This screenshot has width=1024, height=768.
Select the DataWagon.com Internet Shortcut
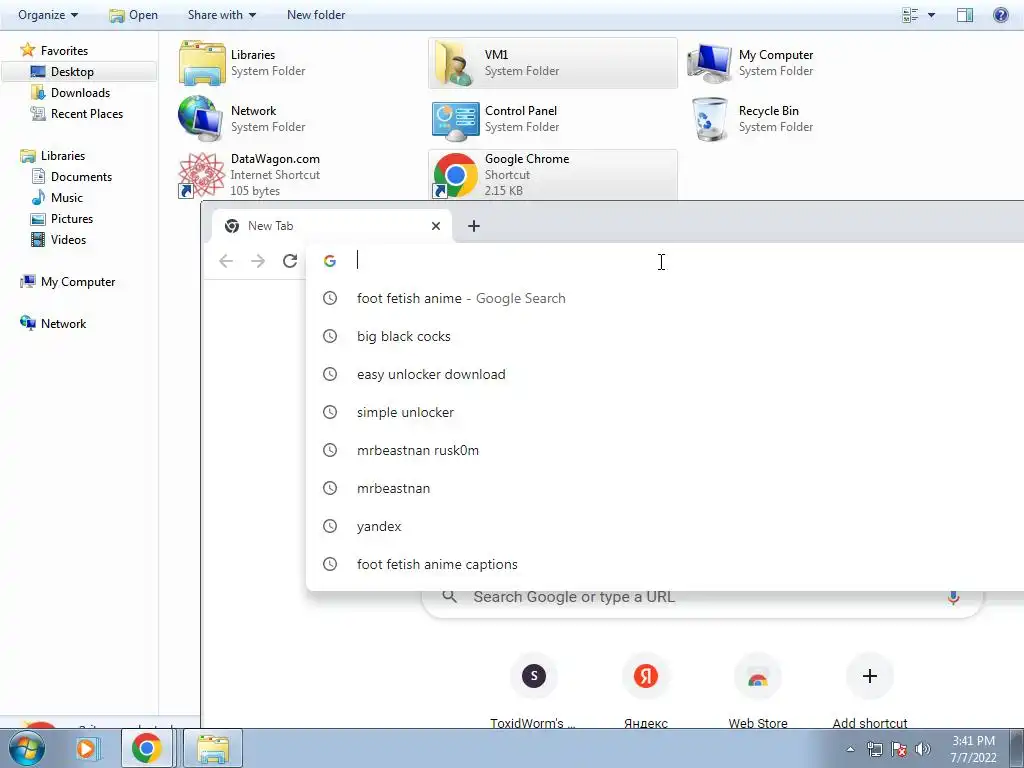pyautogui.click(x=300, y=174)
